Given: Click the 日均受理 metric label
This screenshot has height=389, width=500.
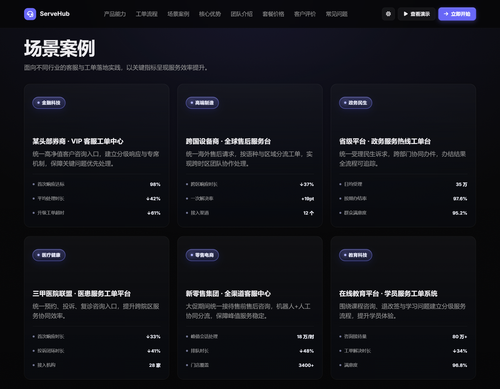Looking at the screenshot, I should 353,184.
